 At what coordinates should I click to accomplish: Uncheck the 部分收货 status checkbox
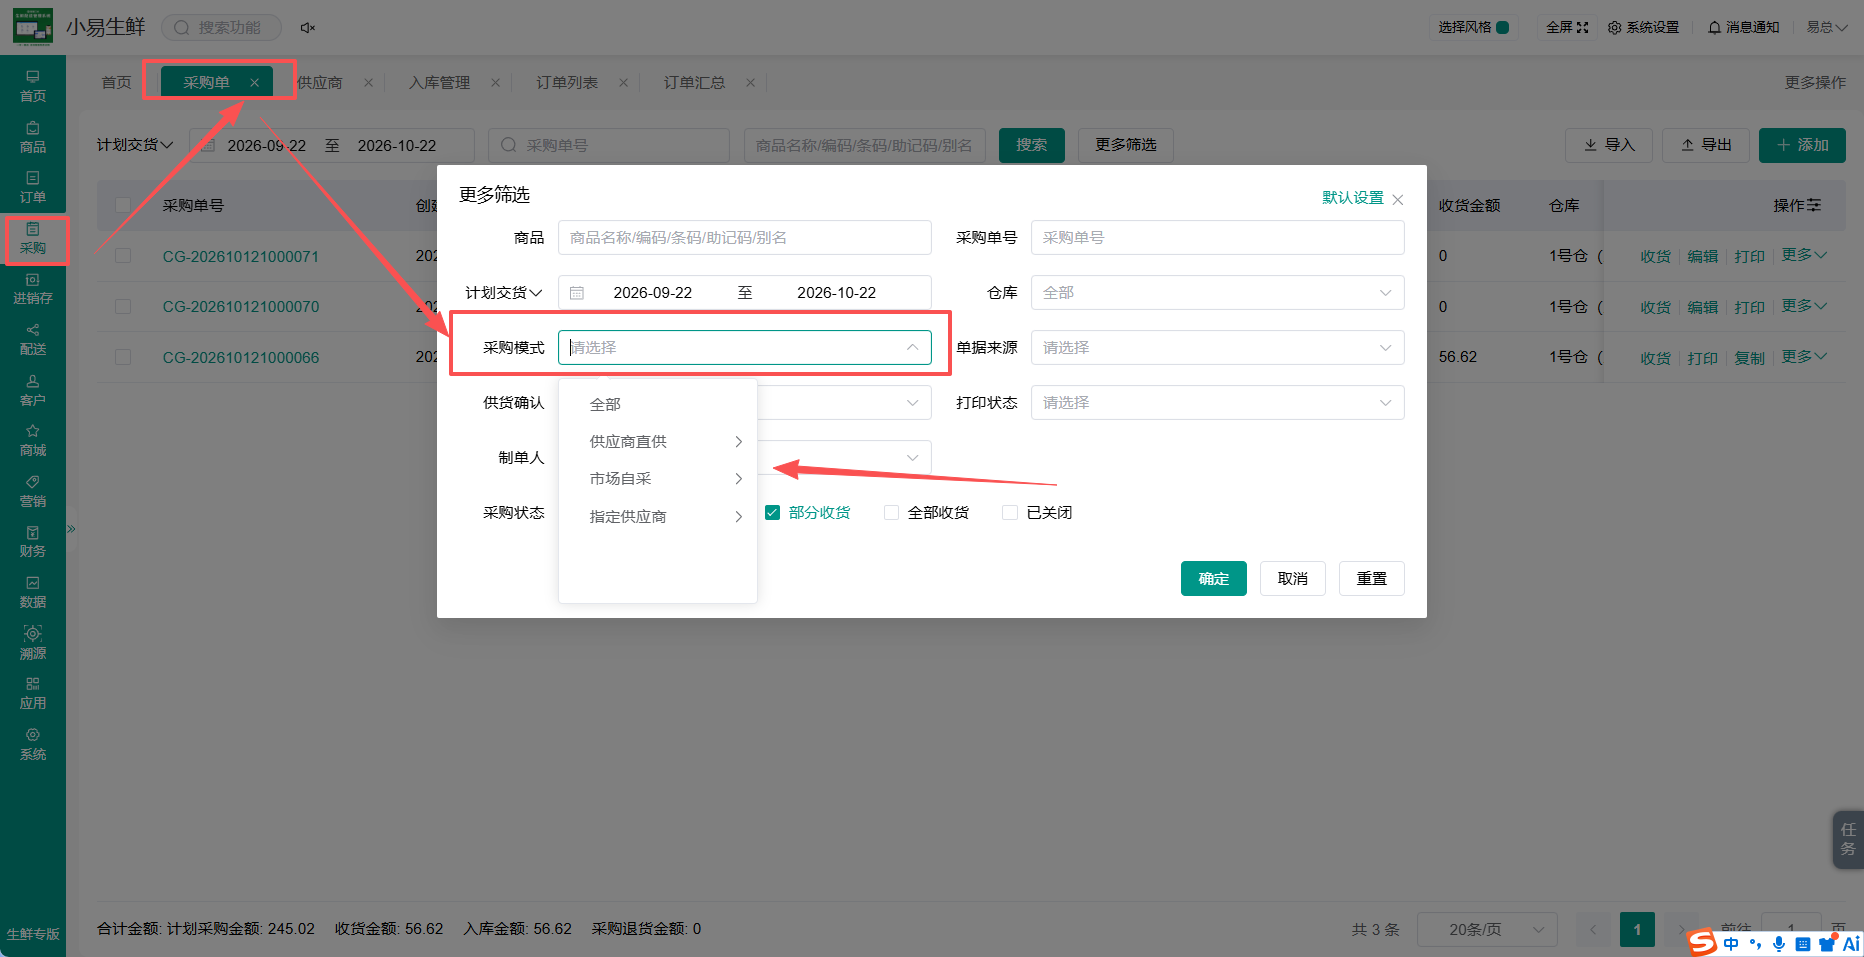(772, 513)
